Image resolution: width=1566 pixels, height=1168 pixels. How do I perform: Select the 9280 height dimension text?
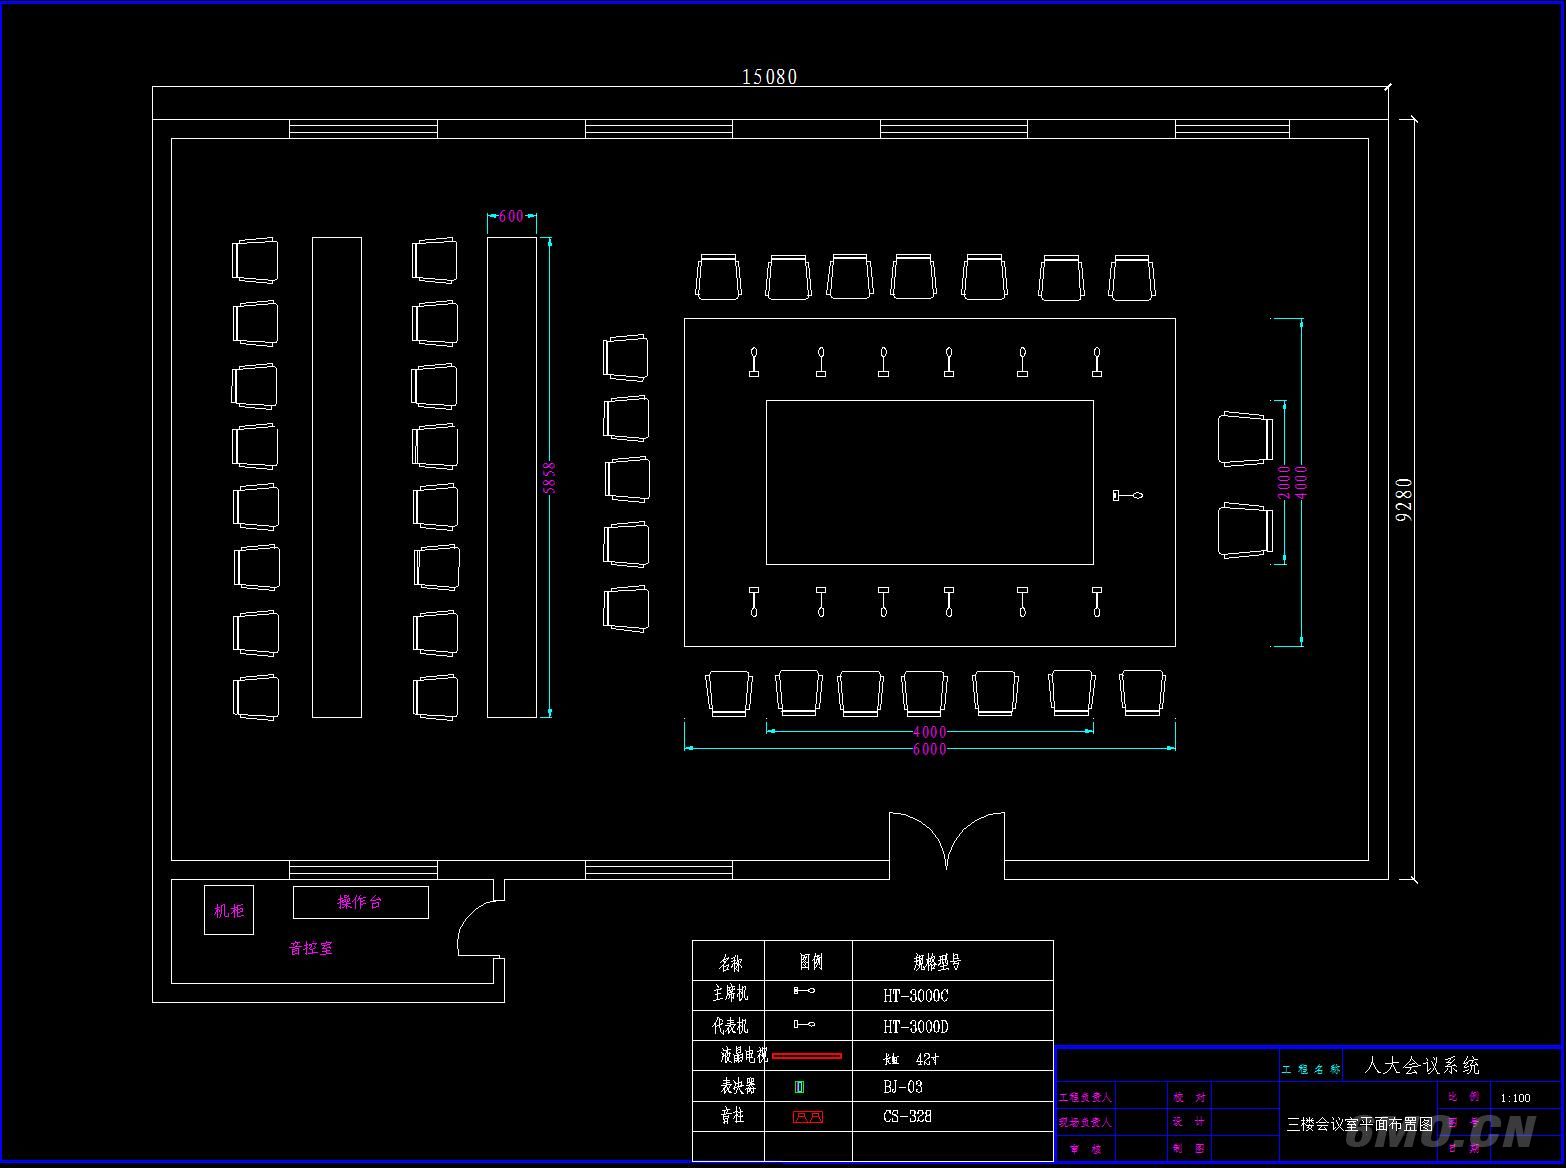pos(1404,499)
